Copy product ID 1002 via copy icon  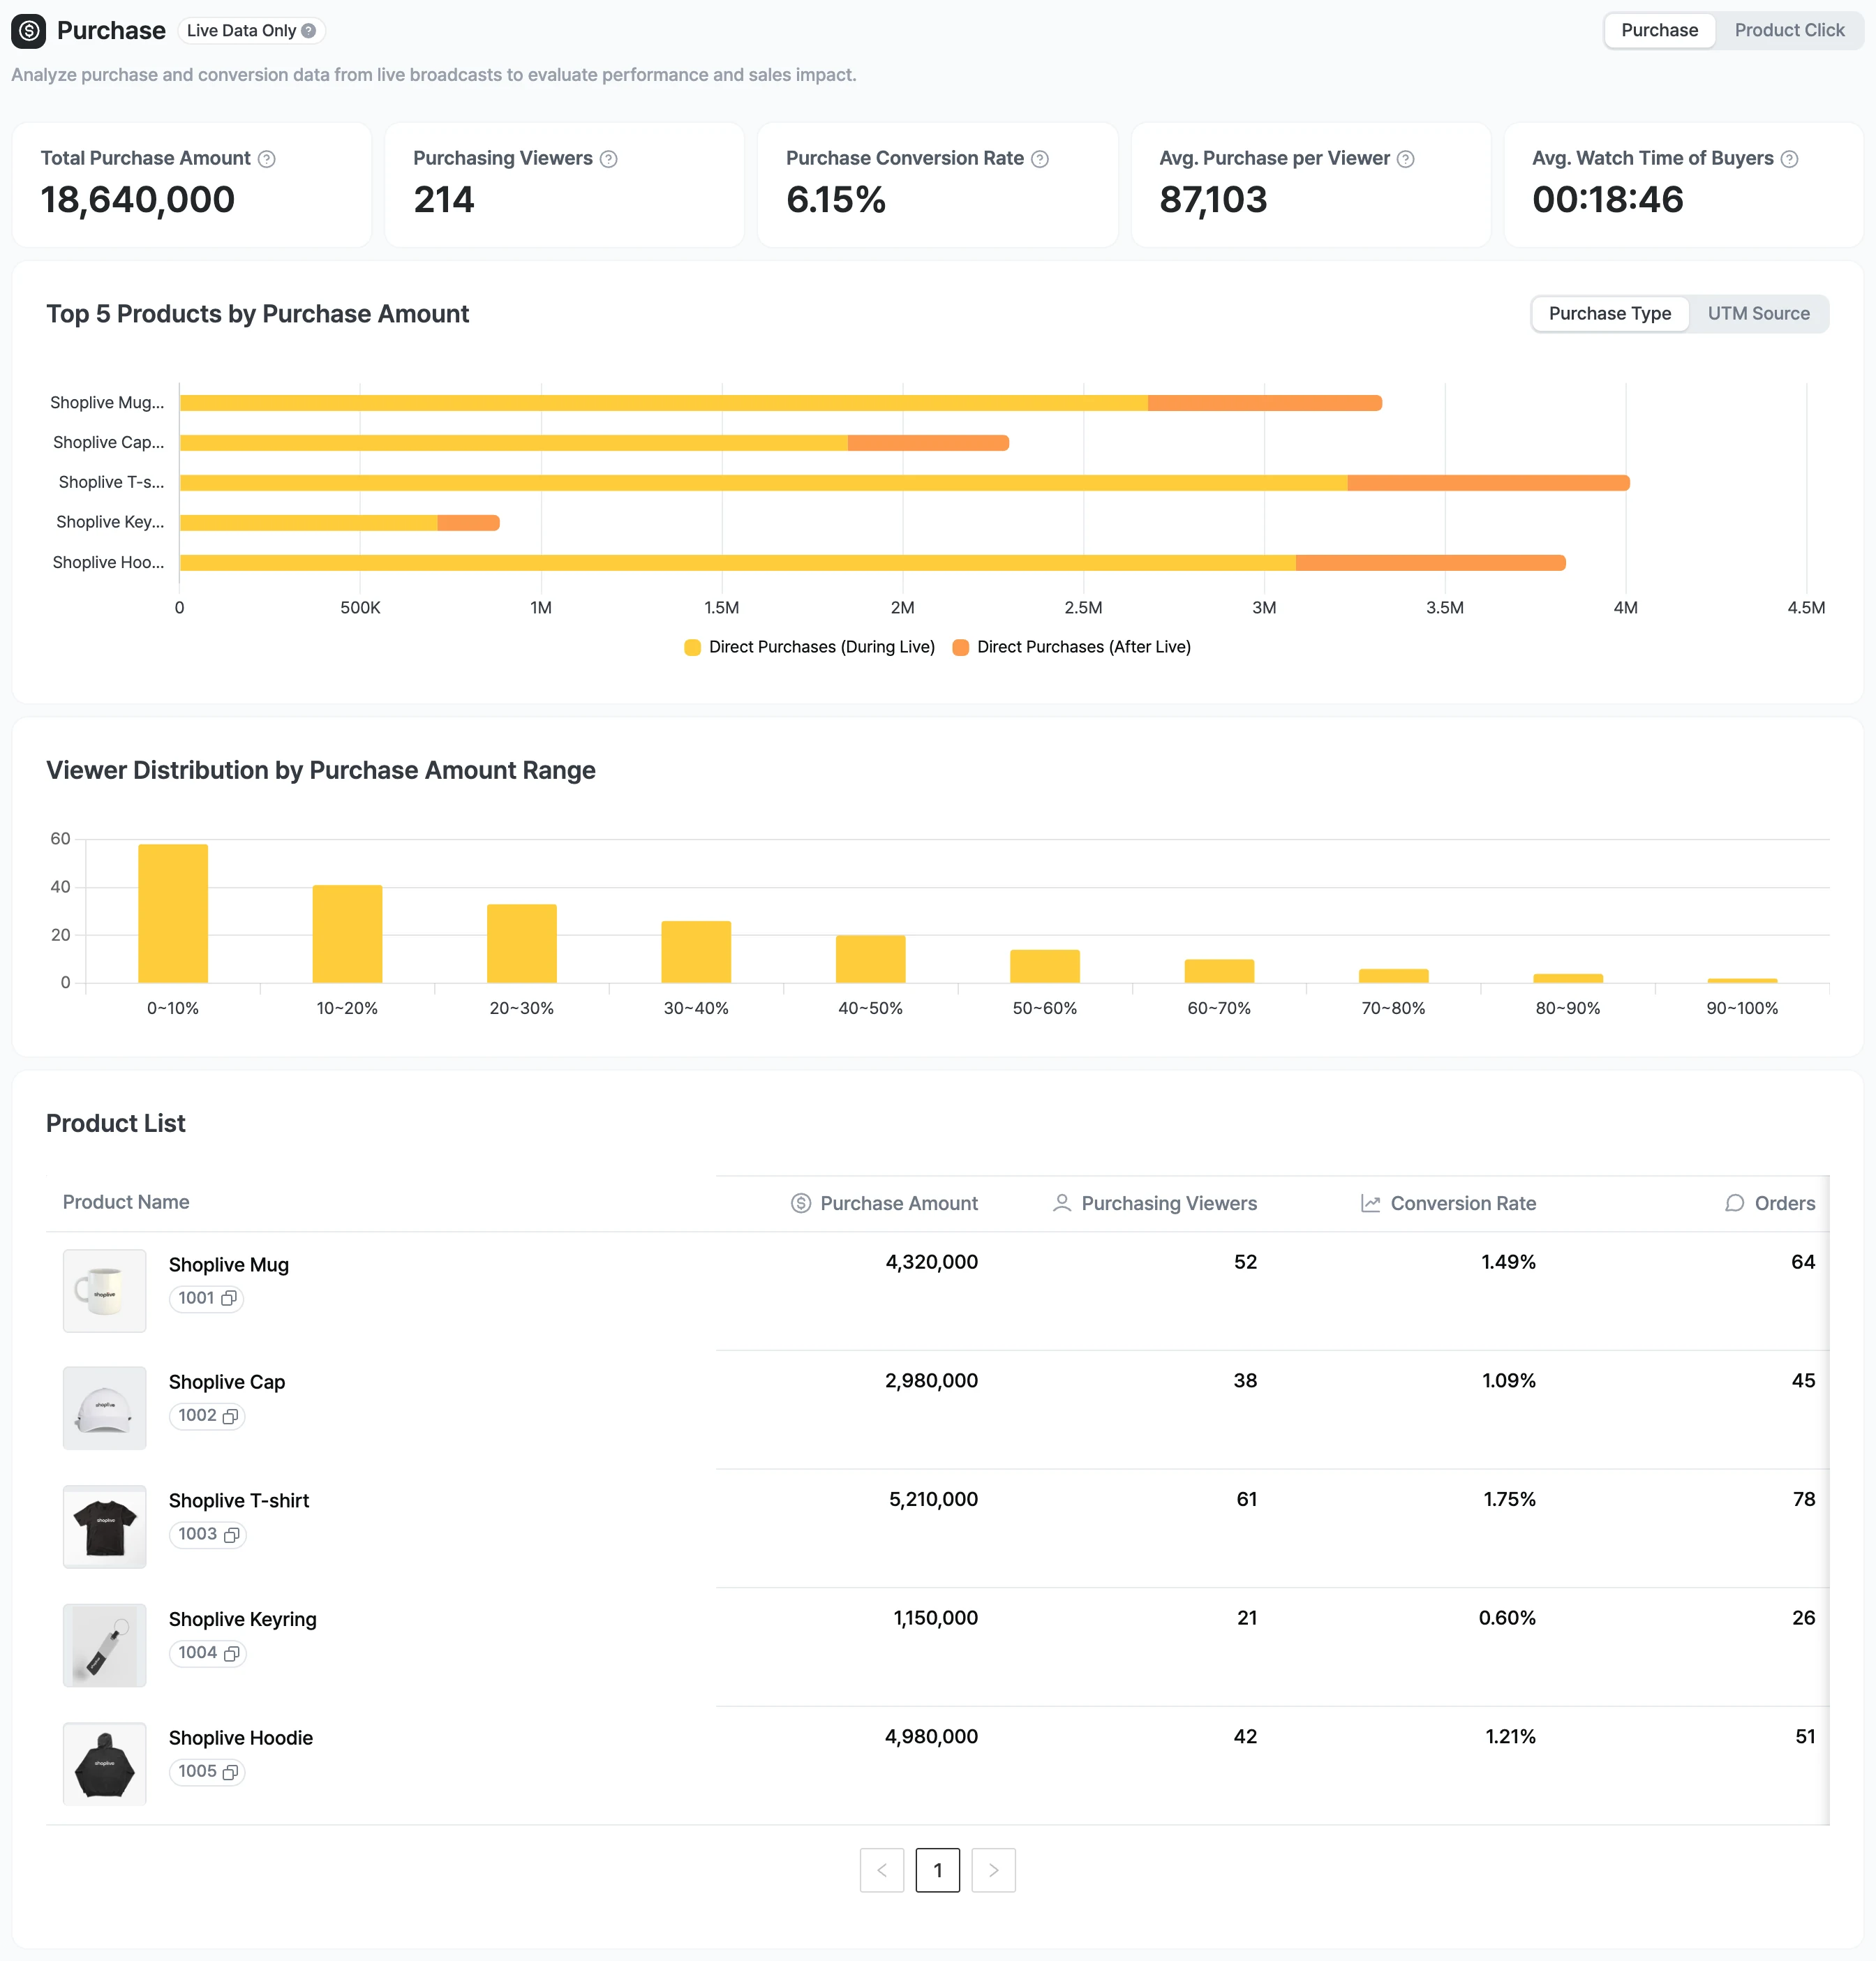(x=230, y=1416)
